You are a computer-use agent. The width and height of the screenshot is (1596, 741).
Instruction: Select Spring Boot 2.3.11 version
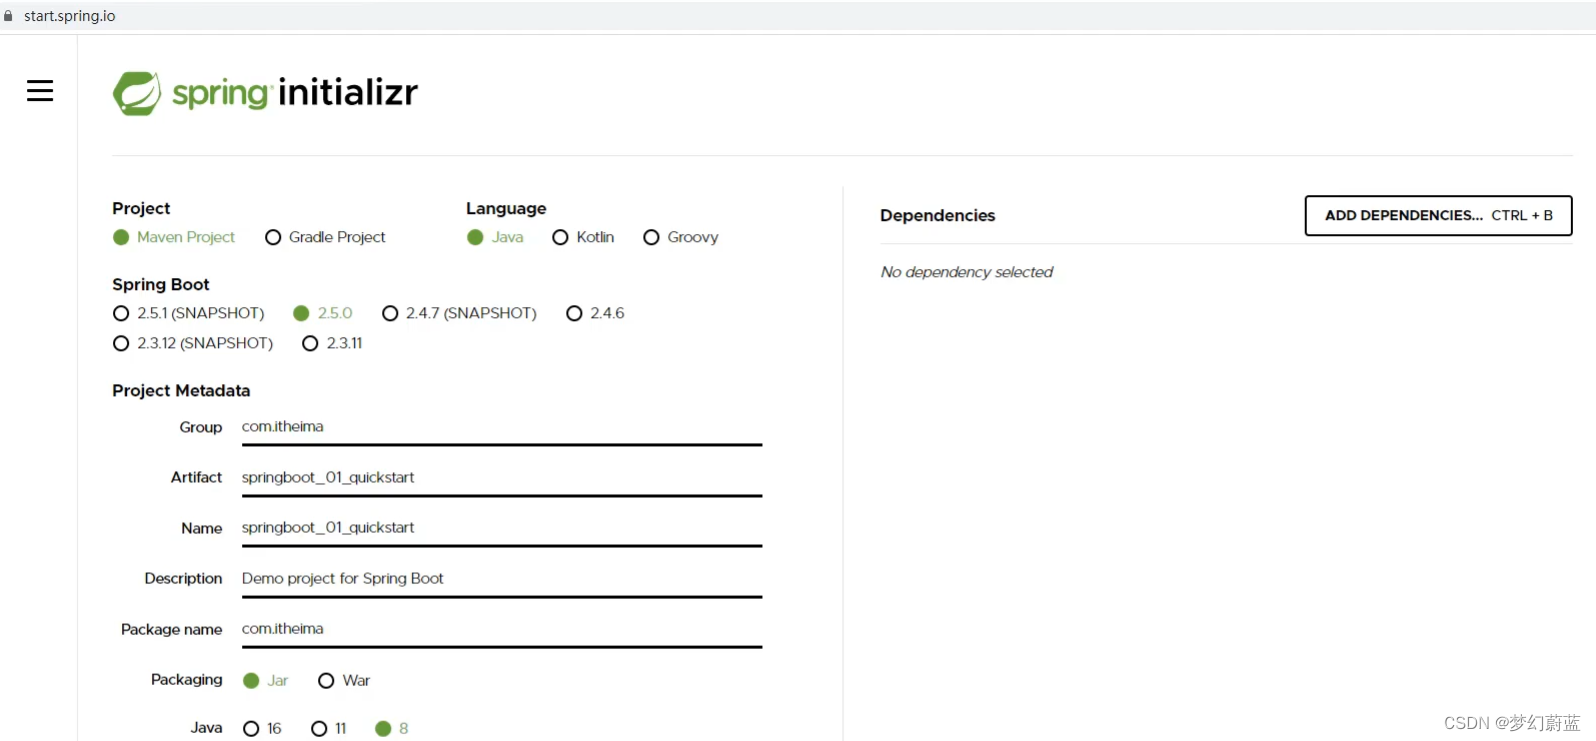tap(332, 343)
